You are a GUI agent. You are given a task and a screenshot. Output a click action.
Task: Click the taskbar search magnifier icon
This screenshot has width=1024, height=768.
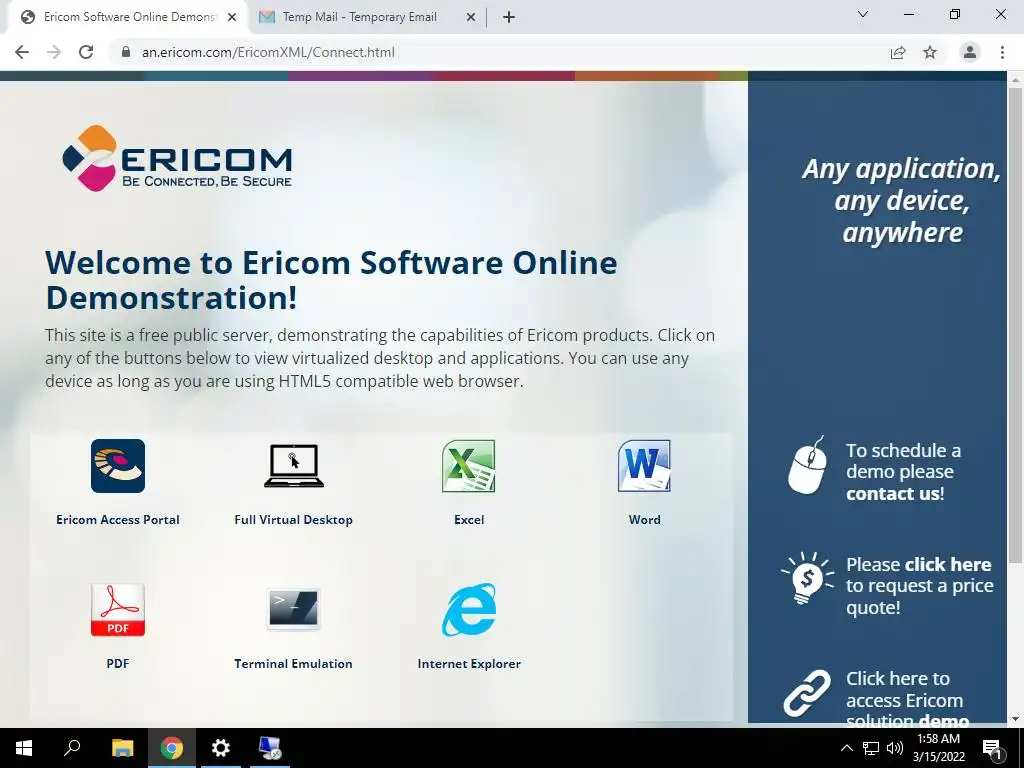tap(72, 748)
